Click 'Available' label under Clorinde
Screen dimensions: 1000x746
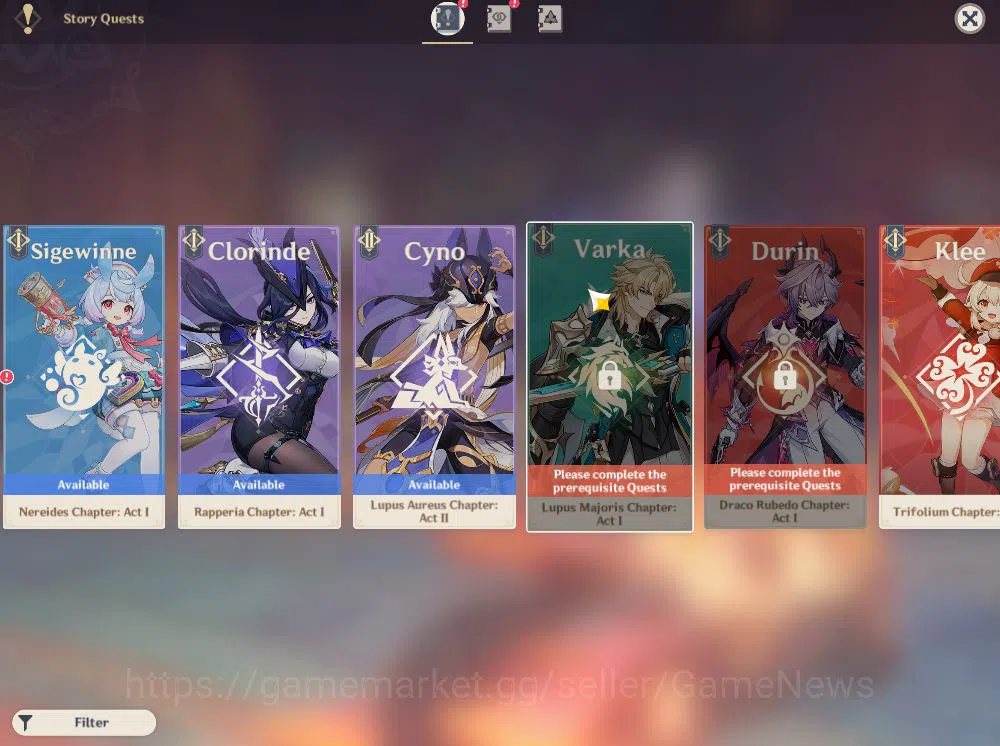tap(259, 485)
